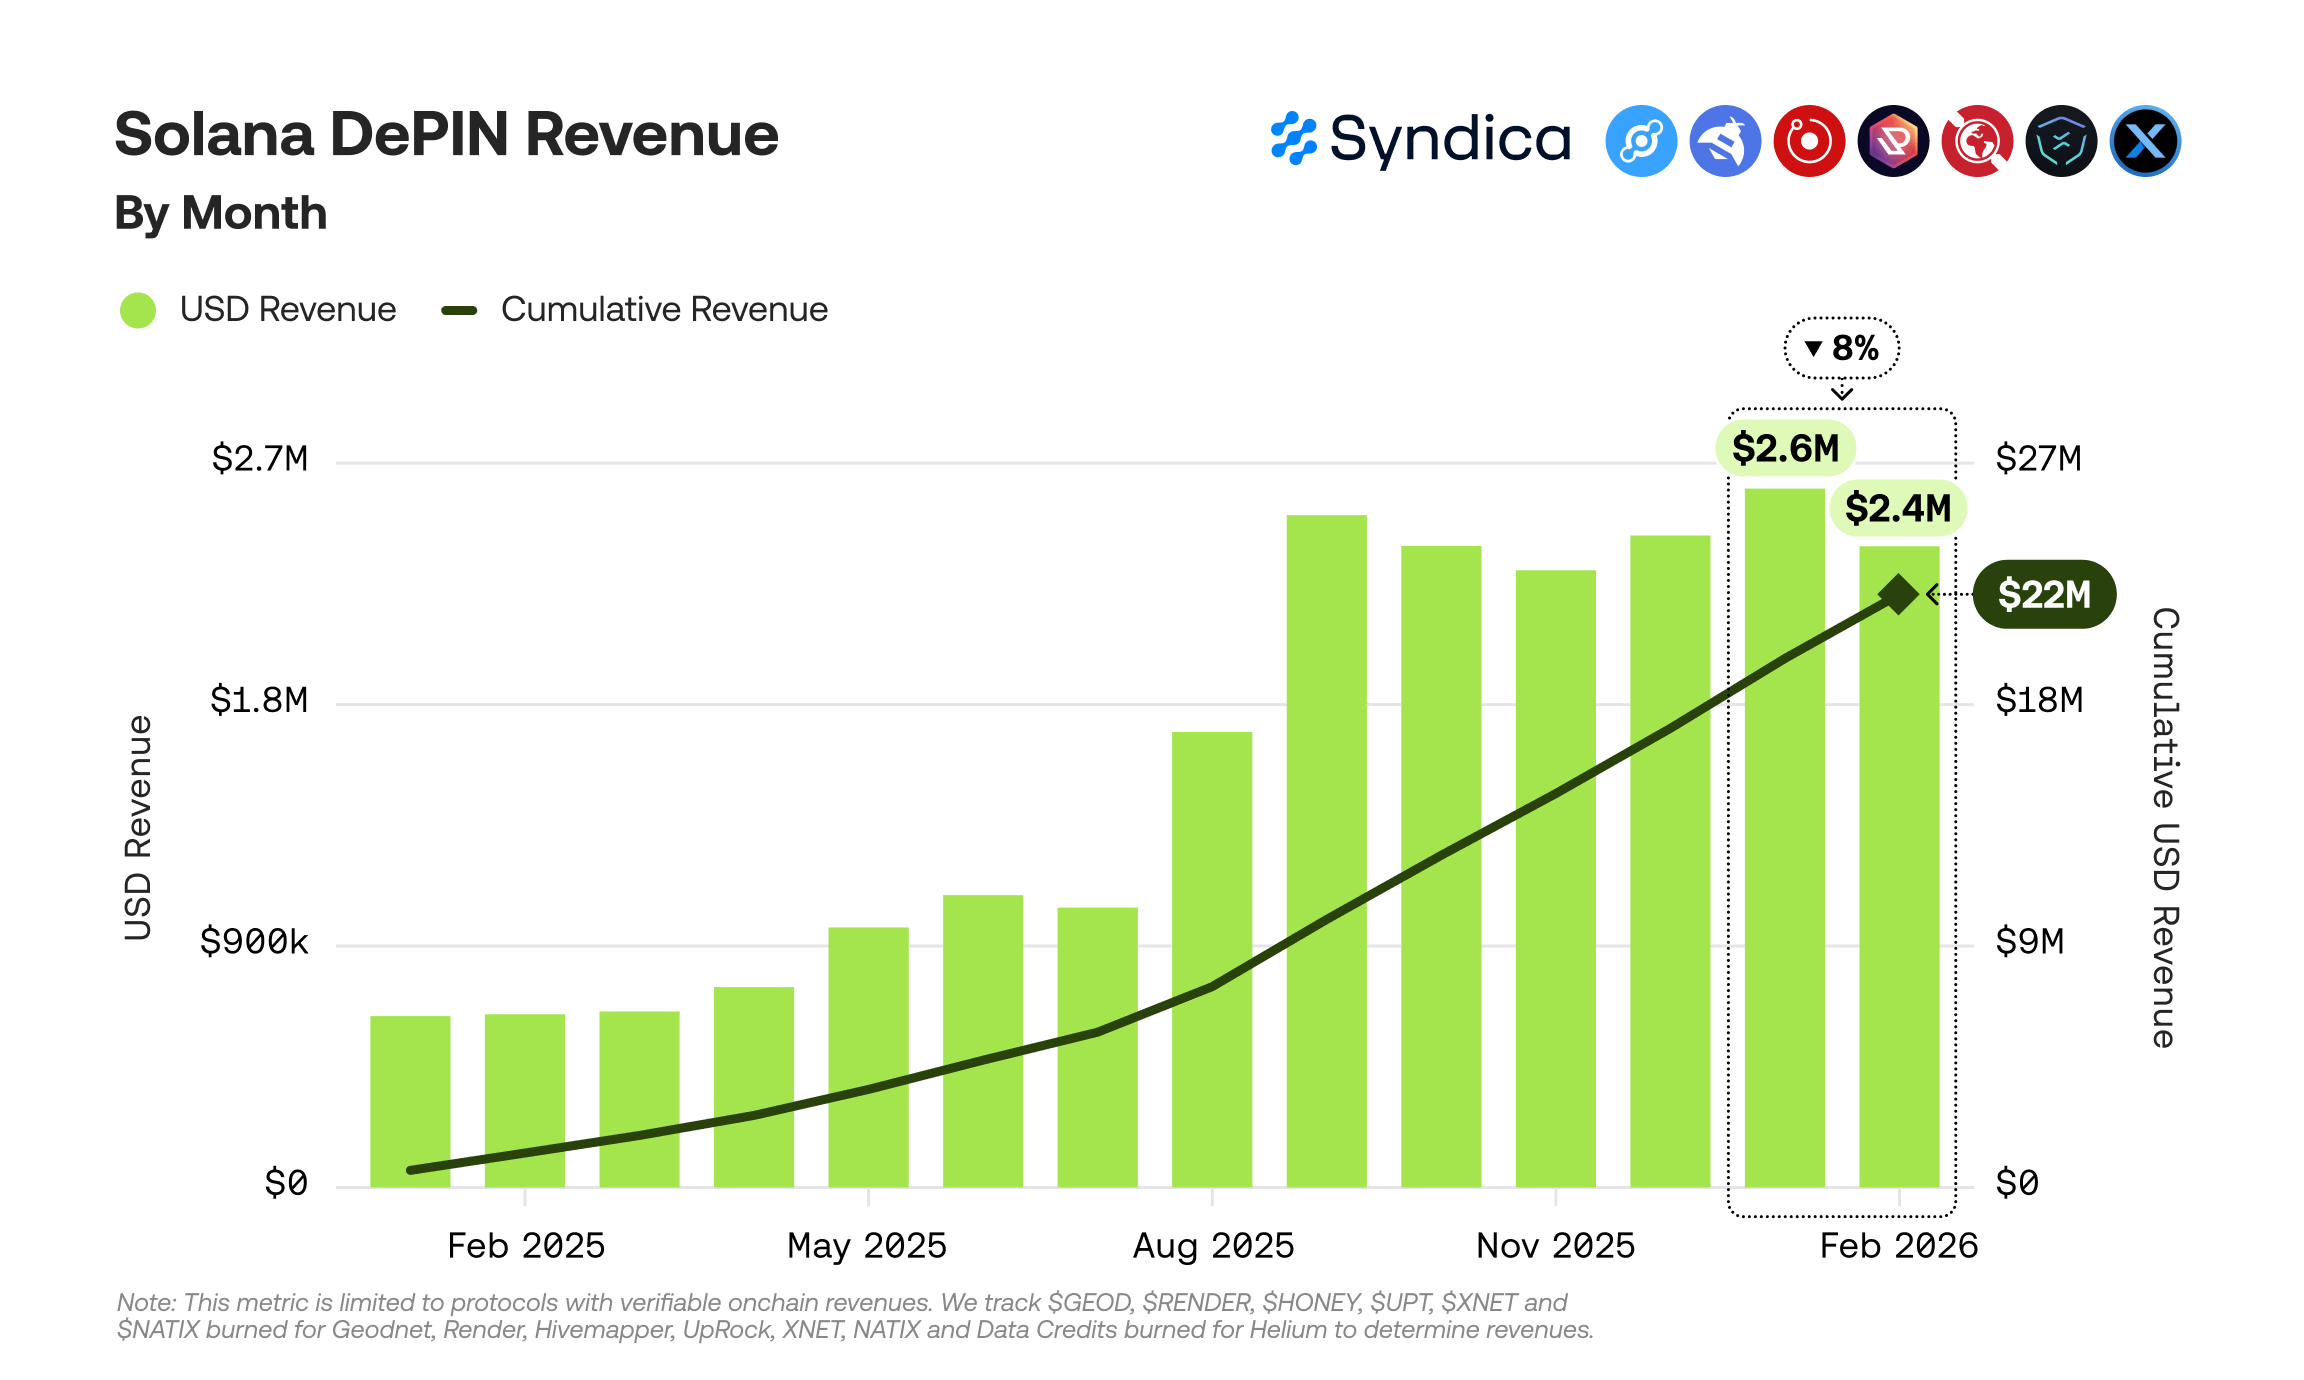Click the 8% decrease badge
Viewport: 2304px width, 1380px height.
coord(1841,348)
